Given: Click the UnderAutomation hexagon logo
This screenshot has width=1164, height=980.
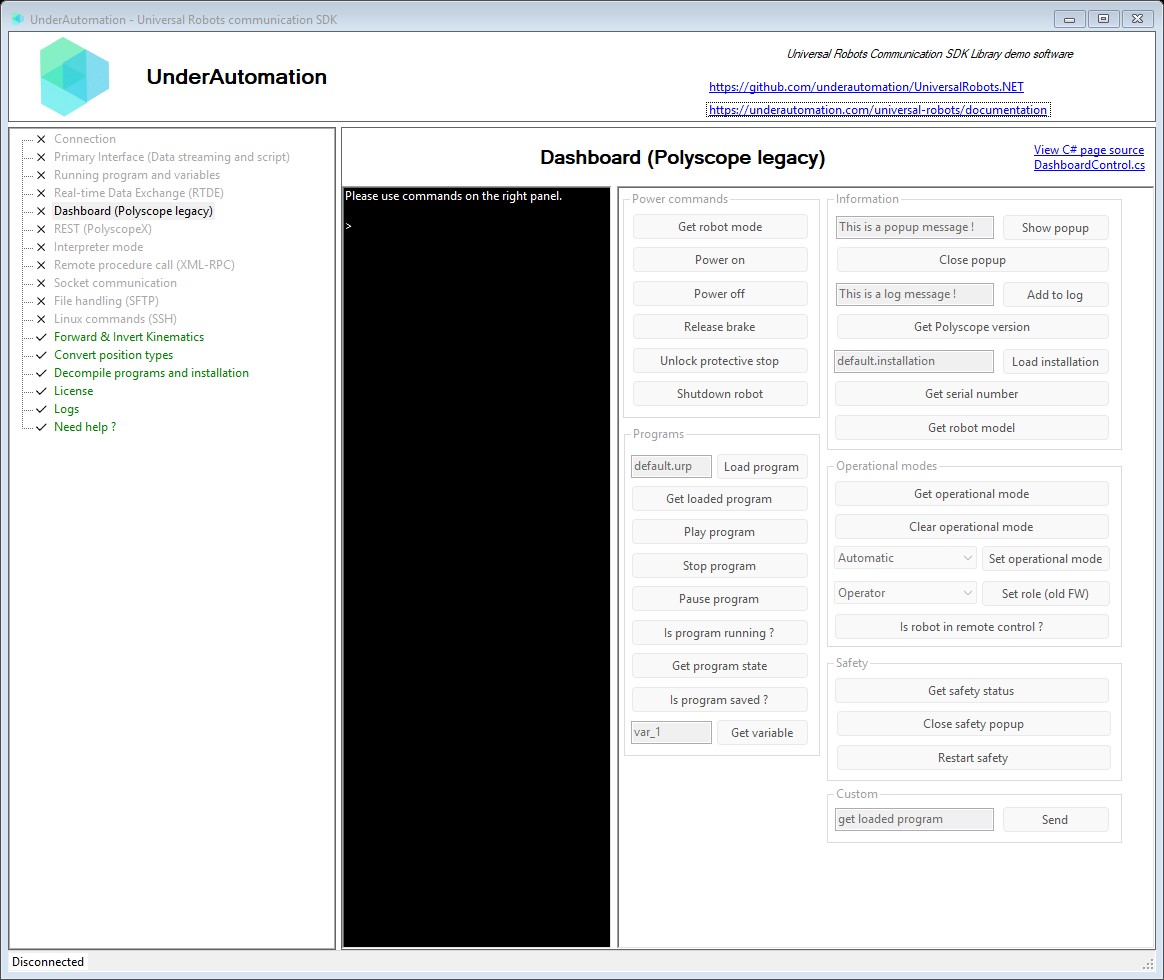Looking at the screenshot, I should [x=74, y=76].
